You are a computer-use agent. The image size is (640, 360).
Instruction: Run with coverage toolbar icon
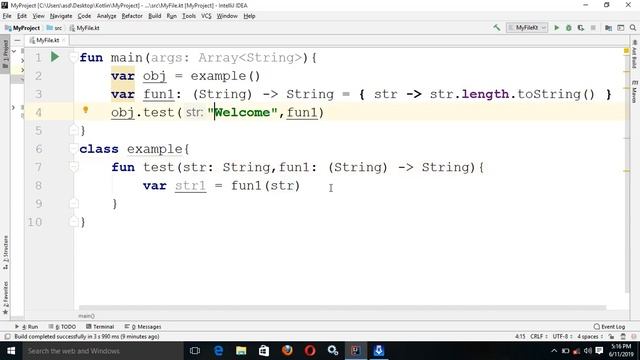tap(581, 28)
